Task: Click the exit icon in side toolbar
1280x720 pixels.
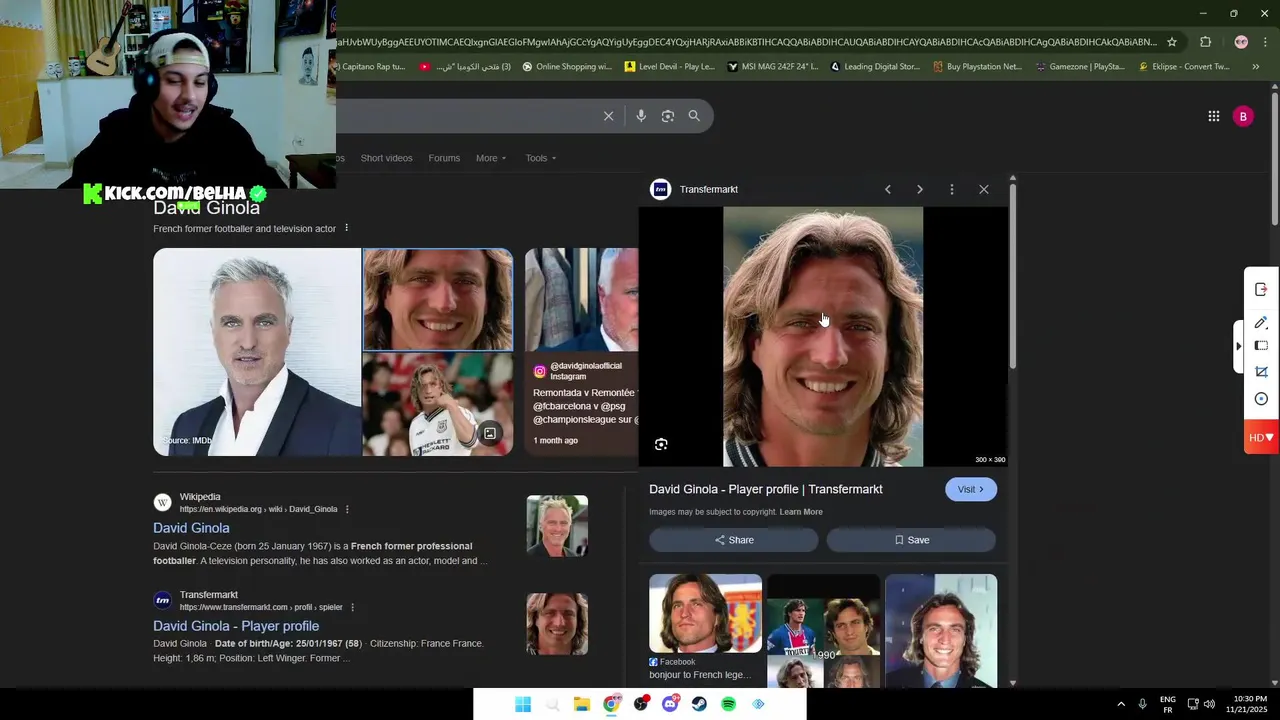Action: coord(1261,289)
